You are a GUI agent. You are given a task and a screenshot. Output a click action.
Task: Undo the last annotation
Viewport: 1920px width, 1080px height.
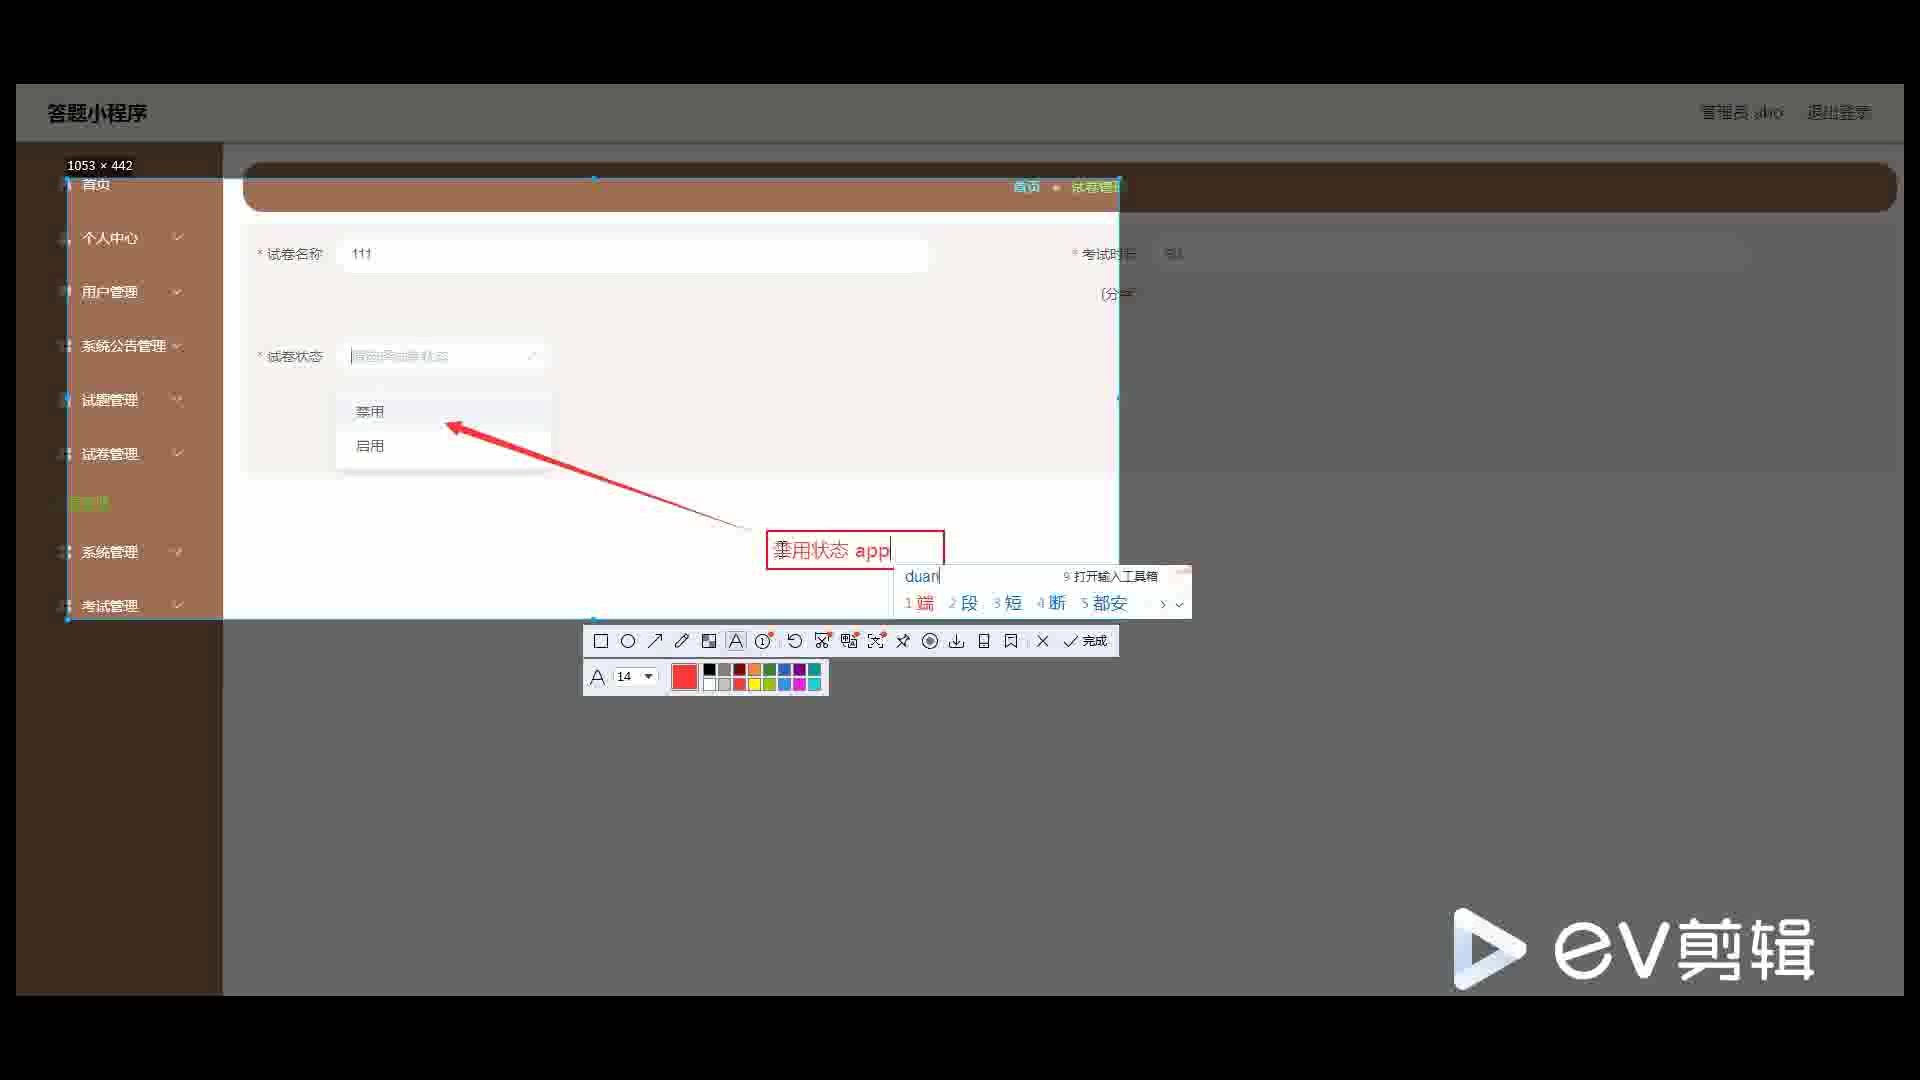click(x=795, y=641)
